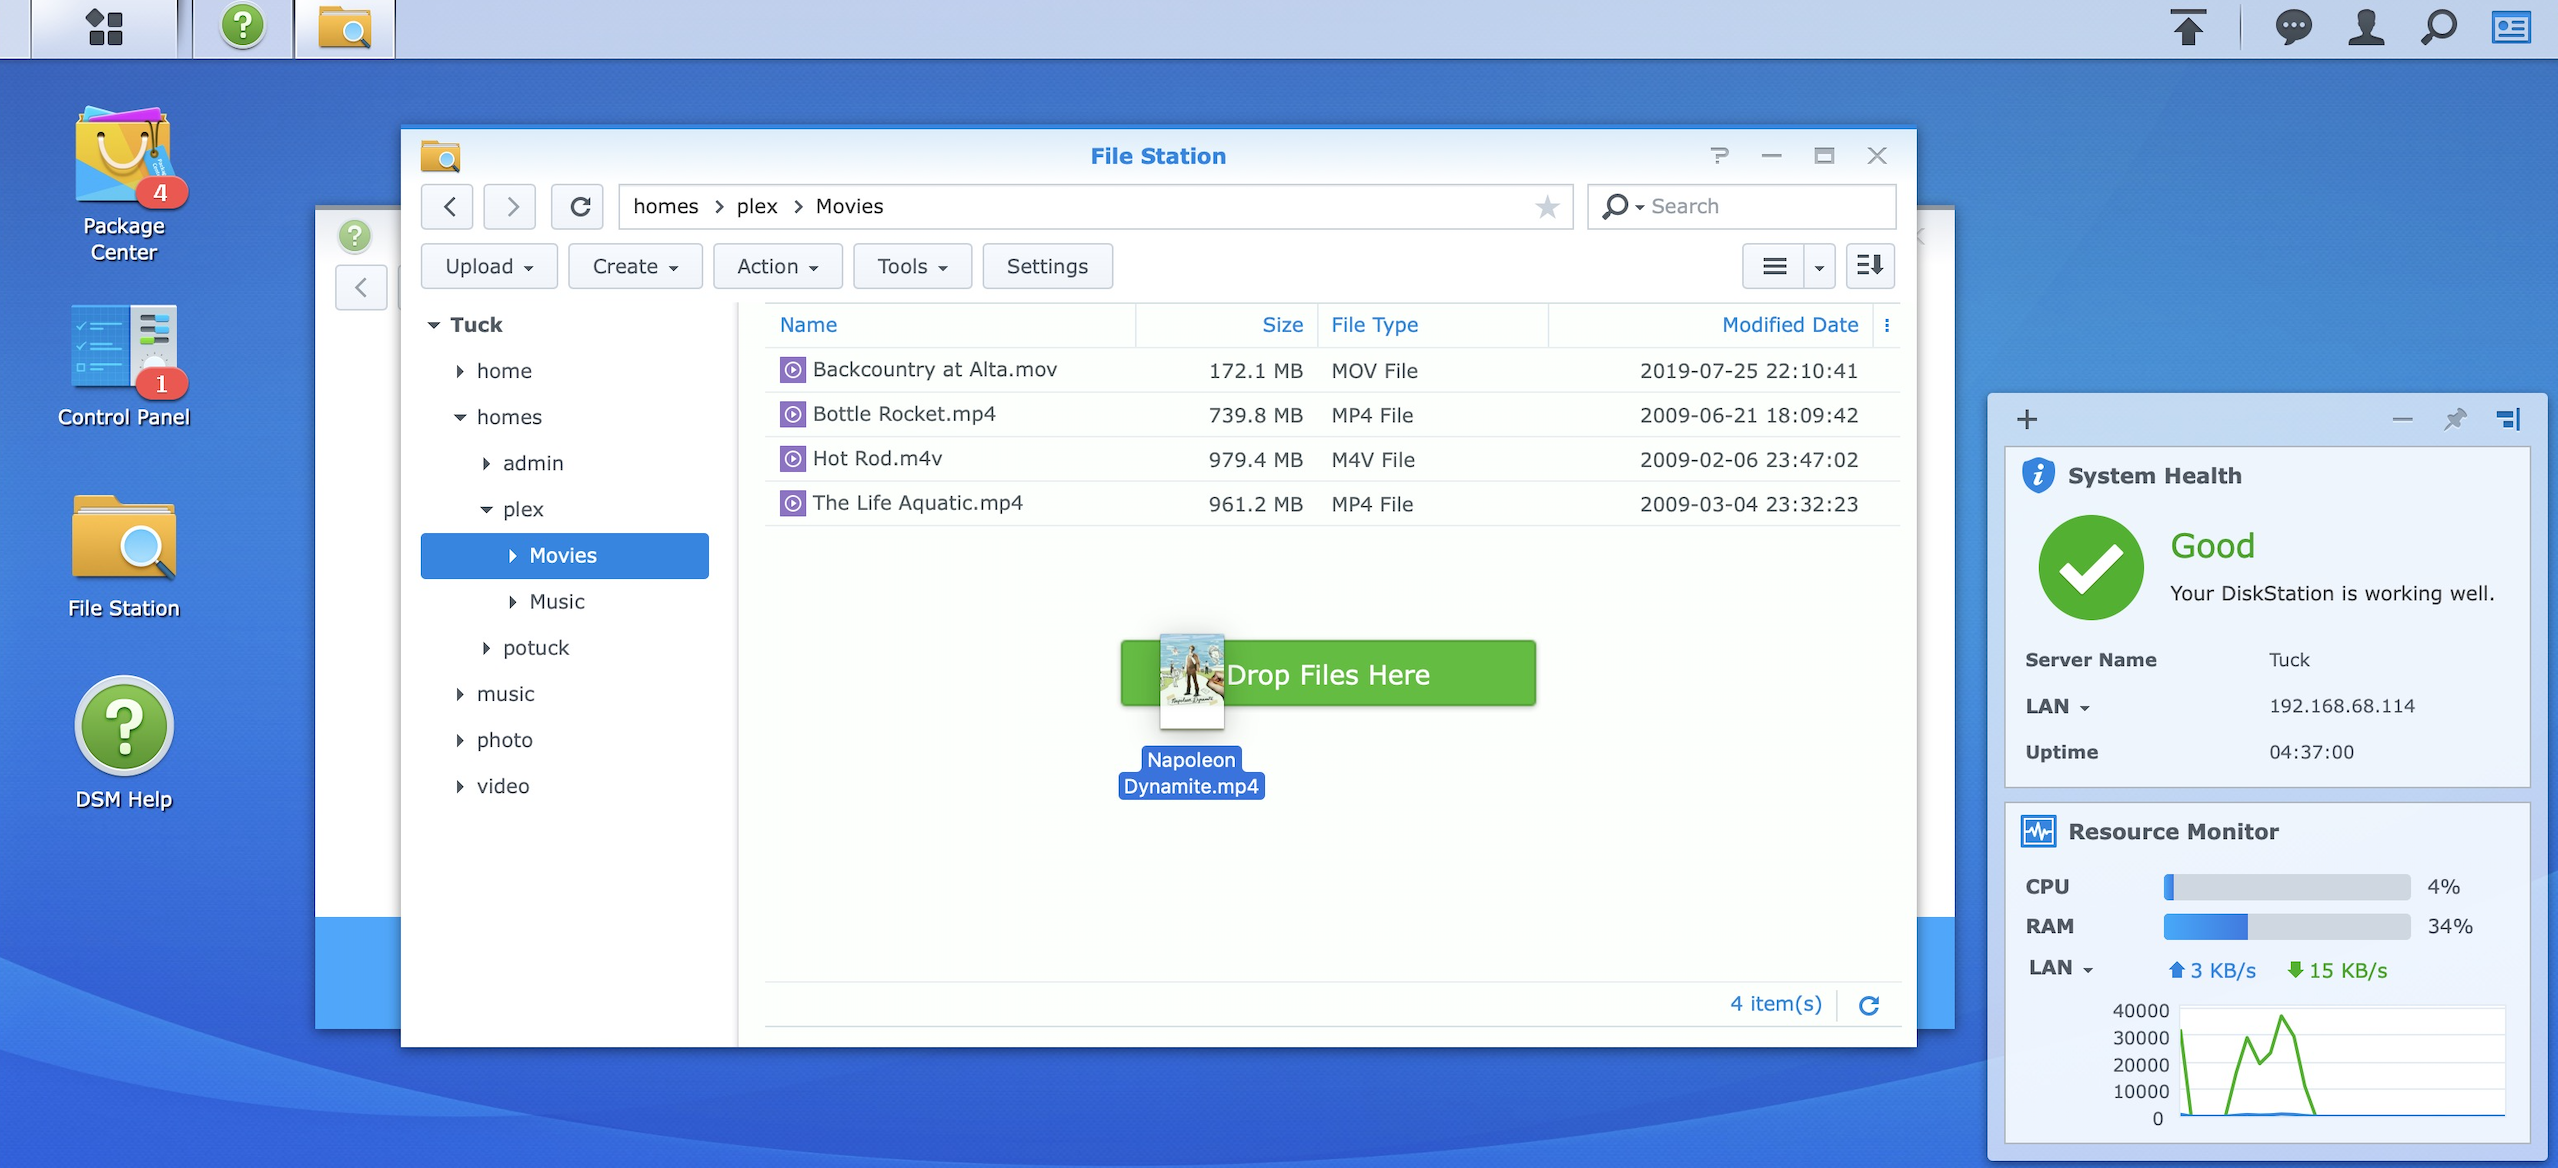
Task: Add Movies folder to favorites star
Action: point(1546,207)
